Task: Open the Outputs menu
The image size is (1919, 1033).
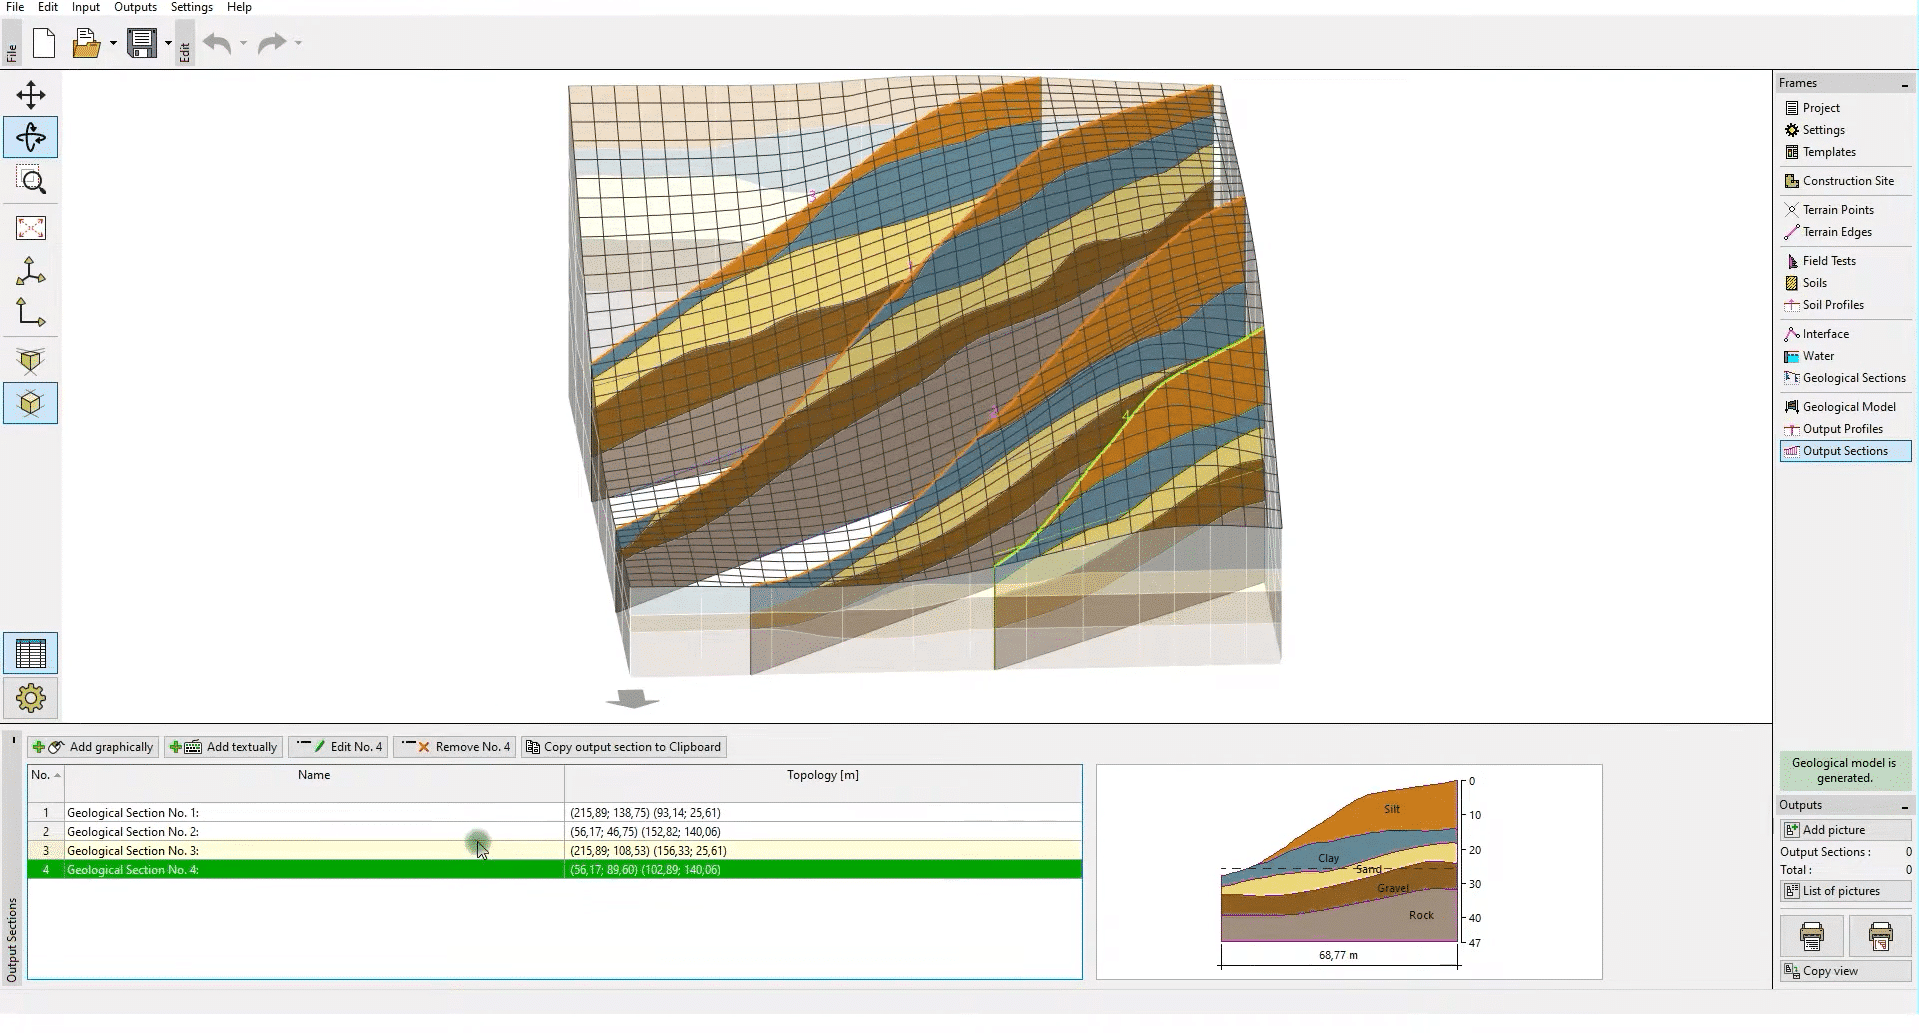Action: coord(135,7)
